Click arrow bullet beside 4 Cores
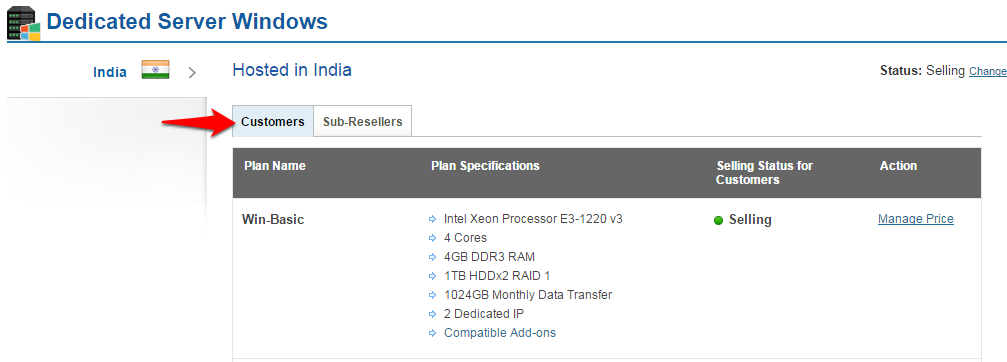The image size is (1007, 362). 432,238
